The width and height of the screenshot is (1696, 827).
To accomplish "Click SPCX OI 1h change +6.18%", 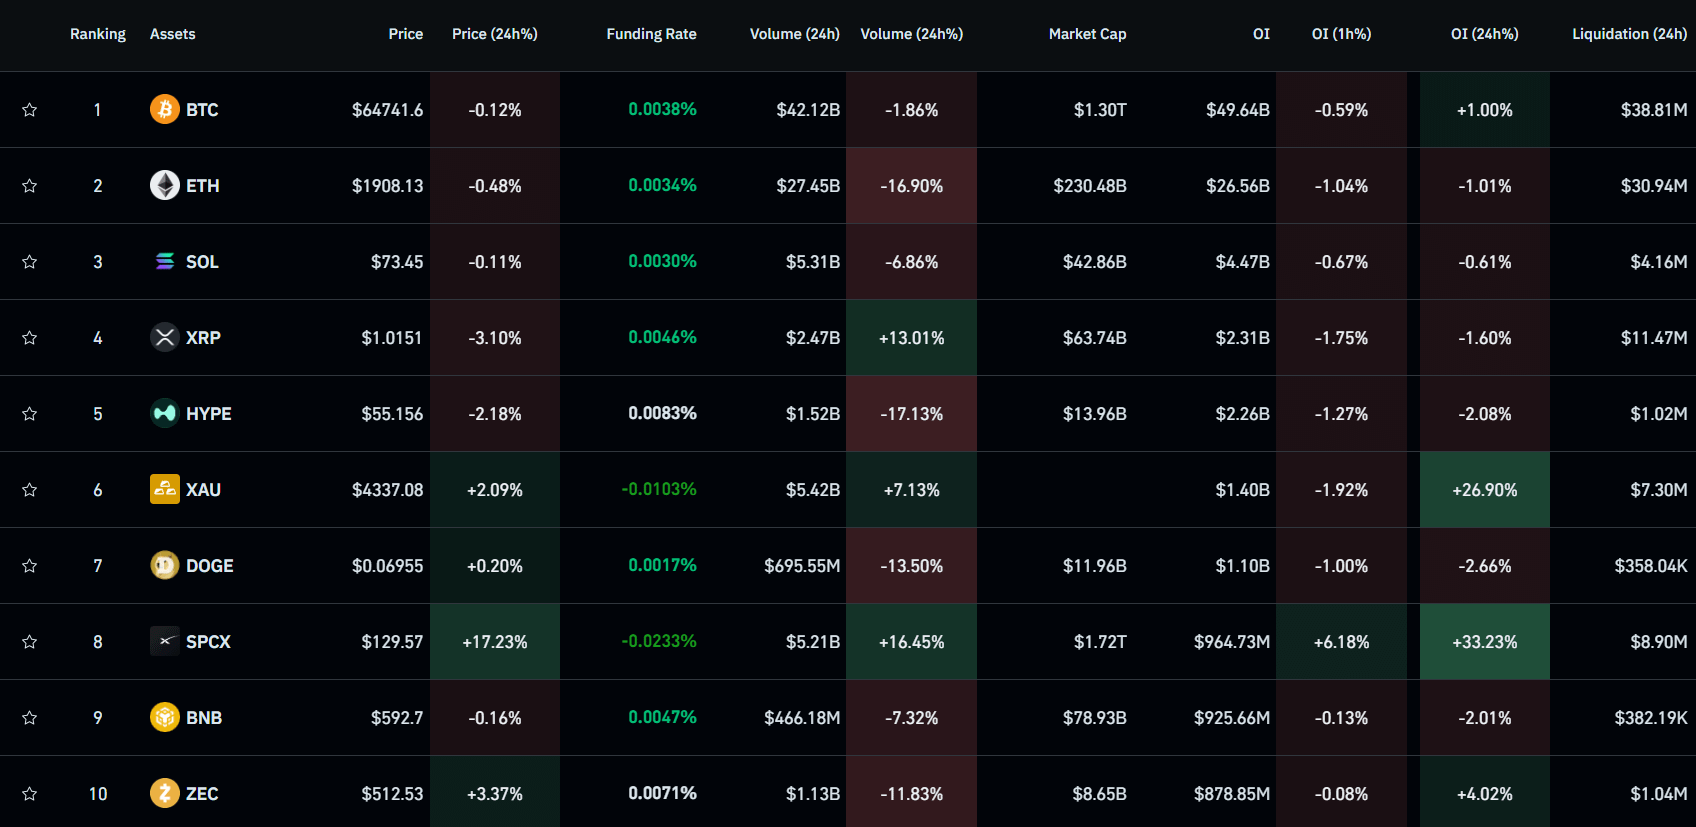I will (1342, 642).
